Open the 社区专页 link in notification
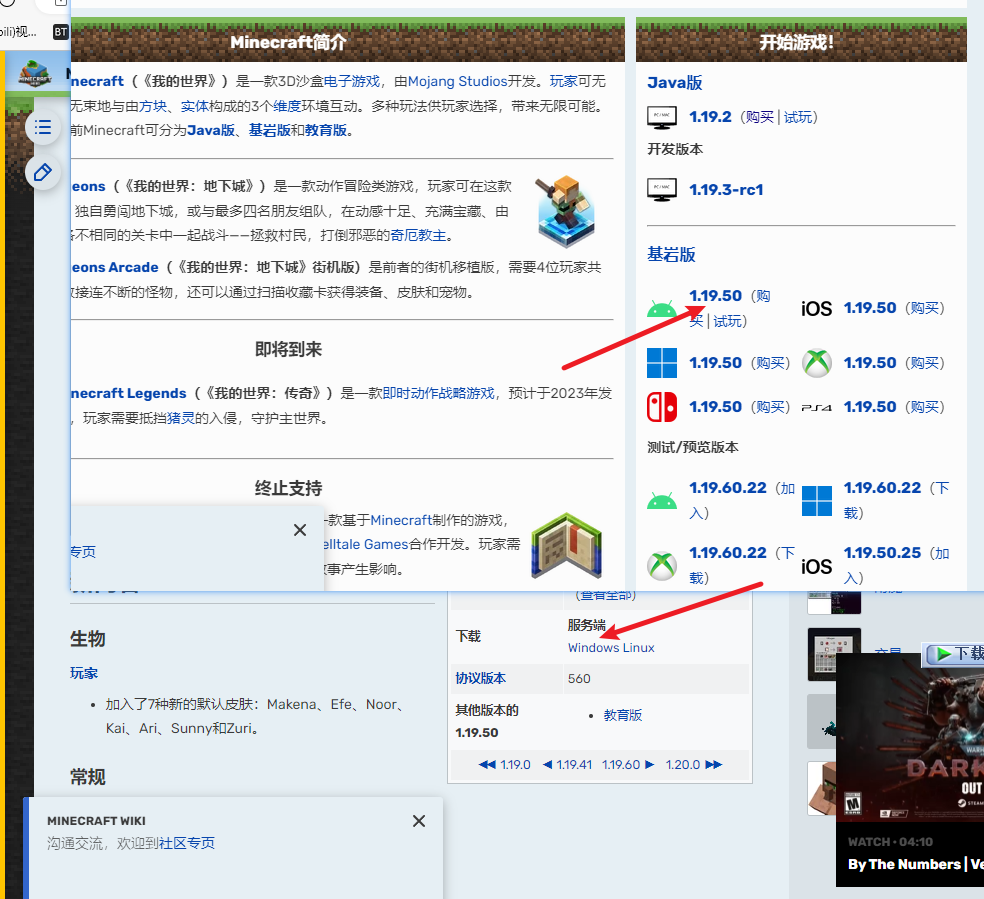 (186, 843)
